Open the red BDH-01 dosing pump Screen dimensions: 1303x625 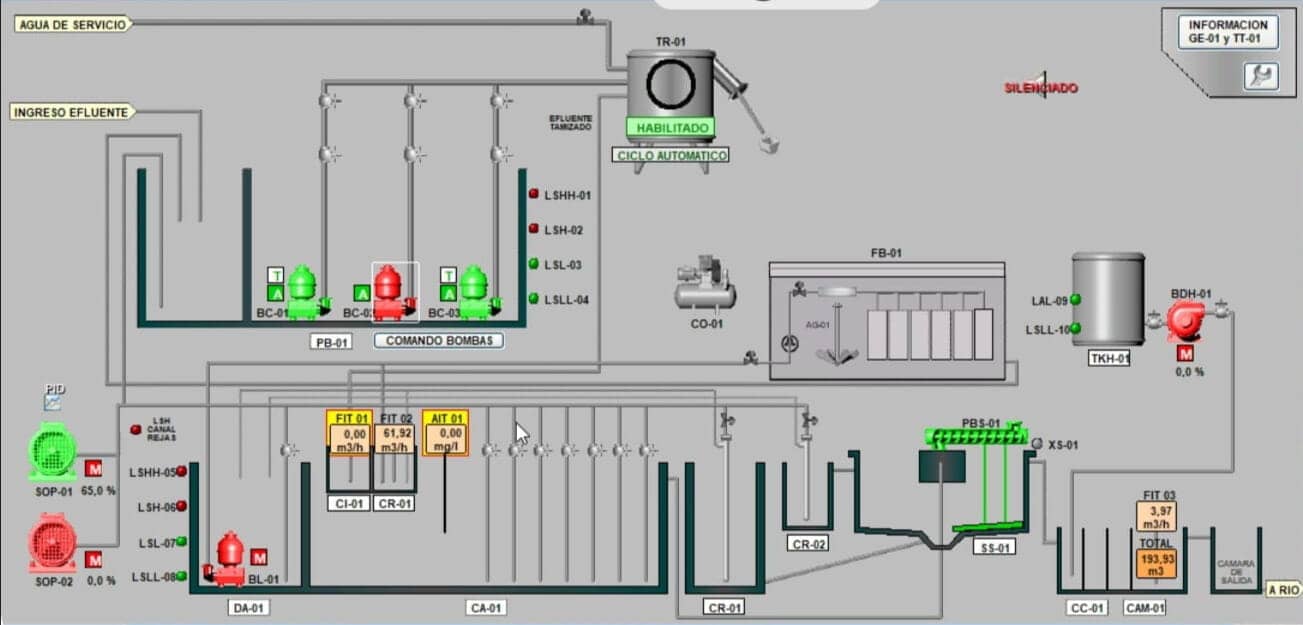tap(1187, 319)
